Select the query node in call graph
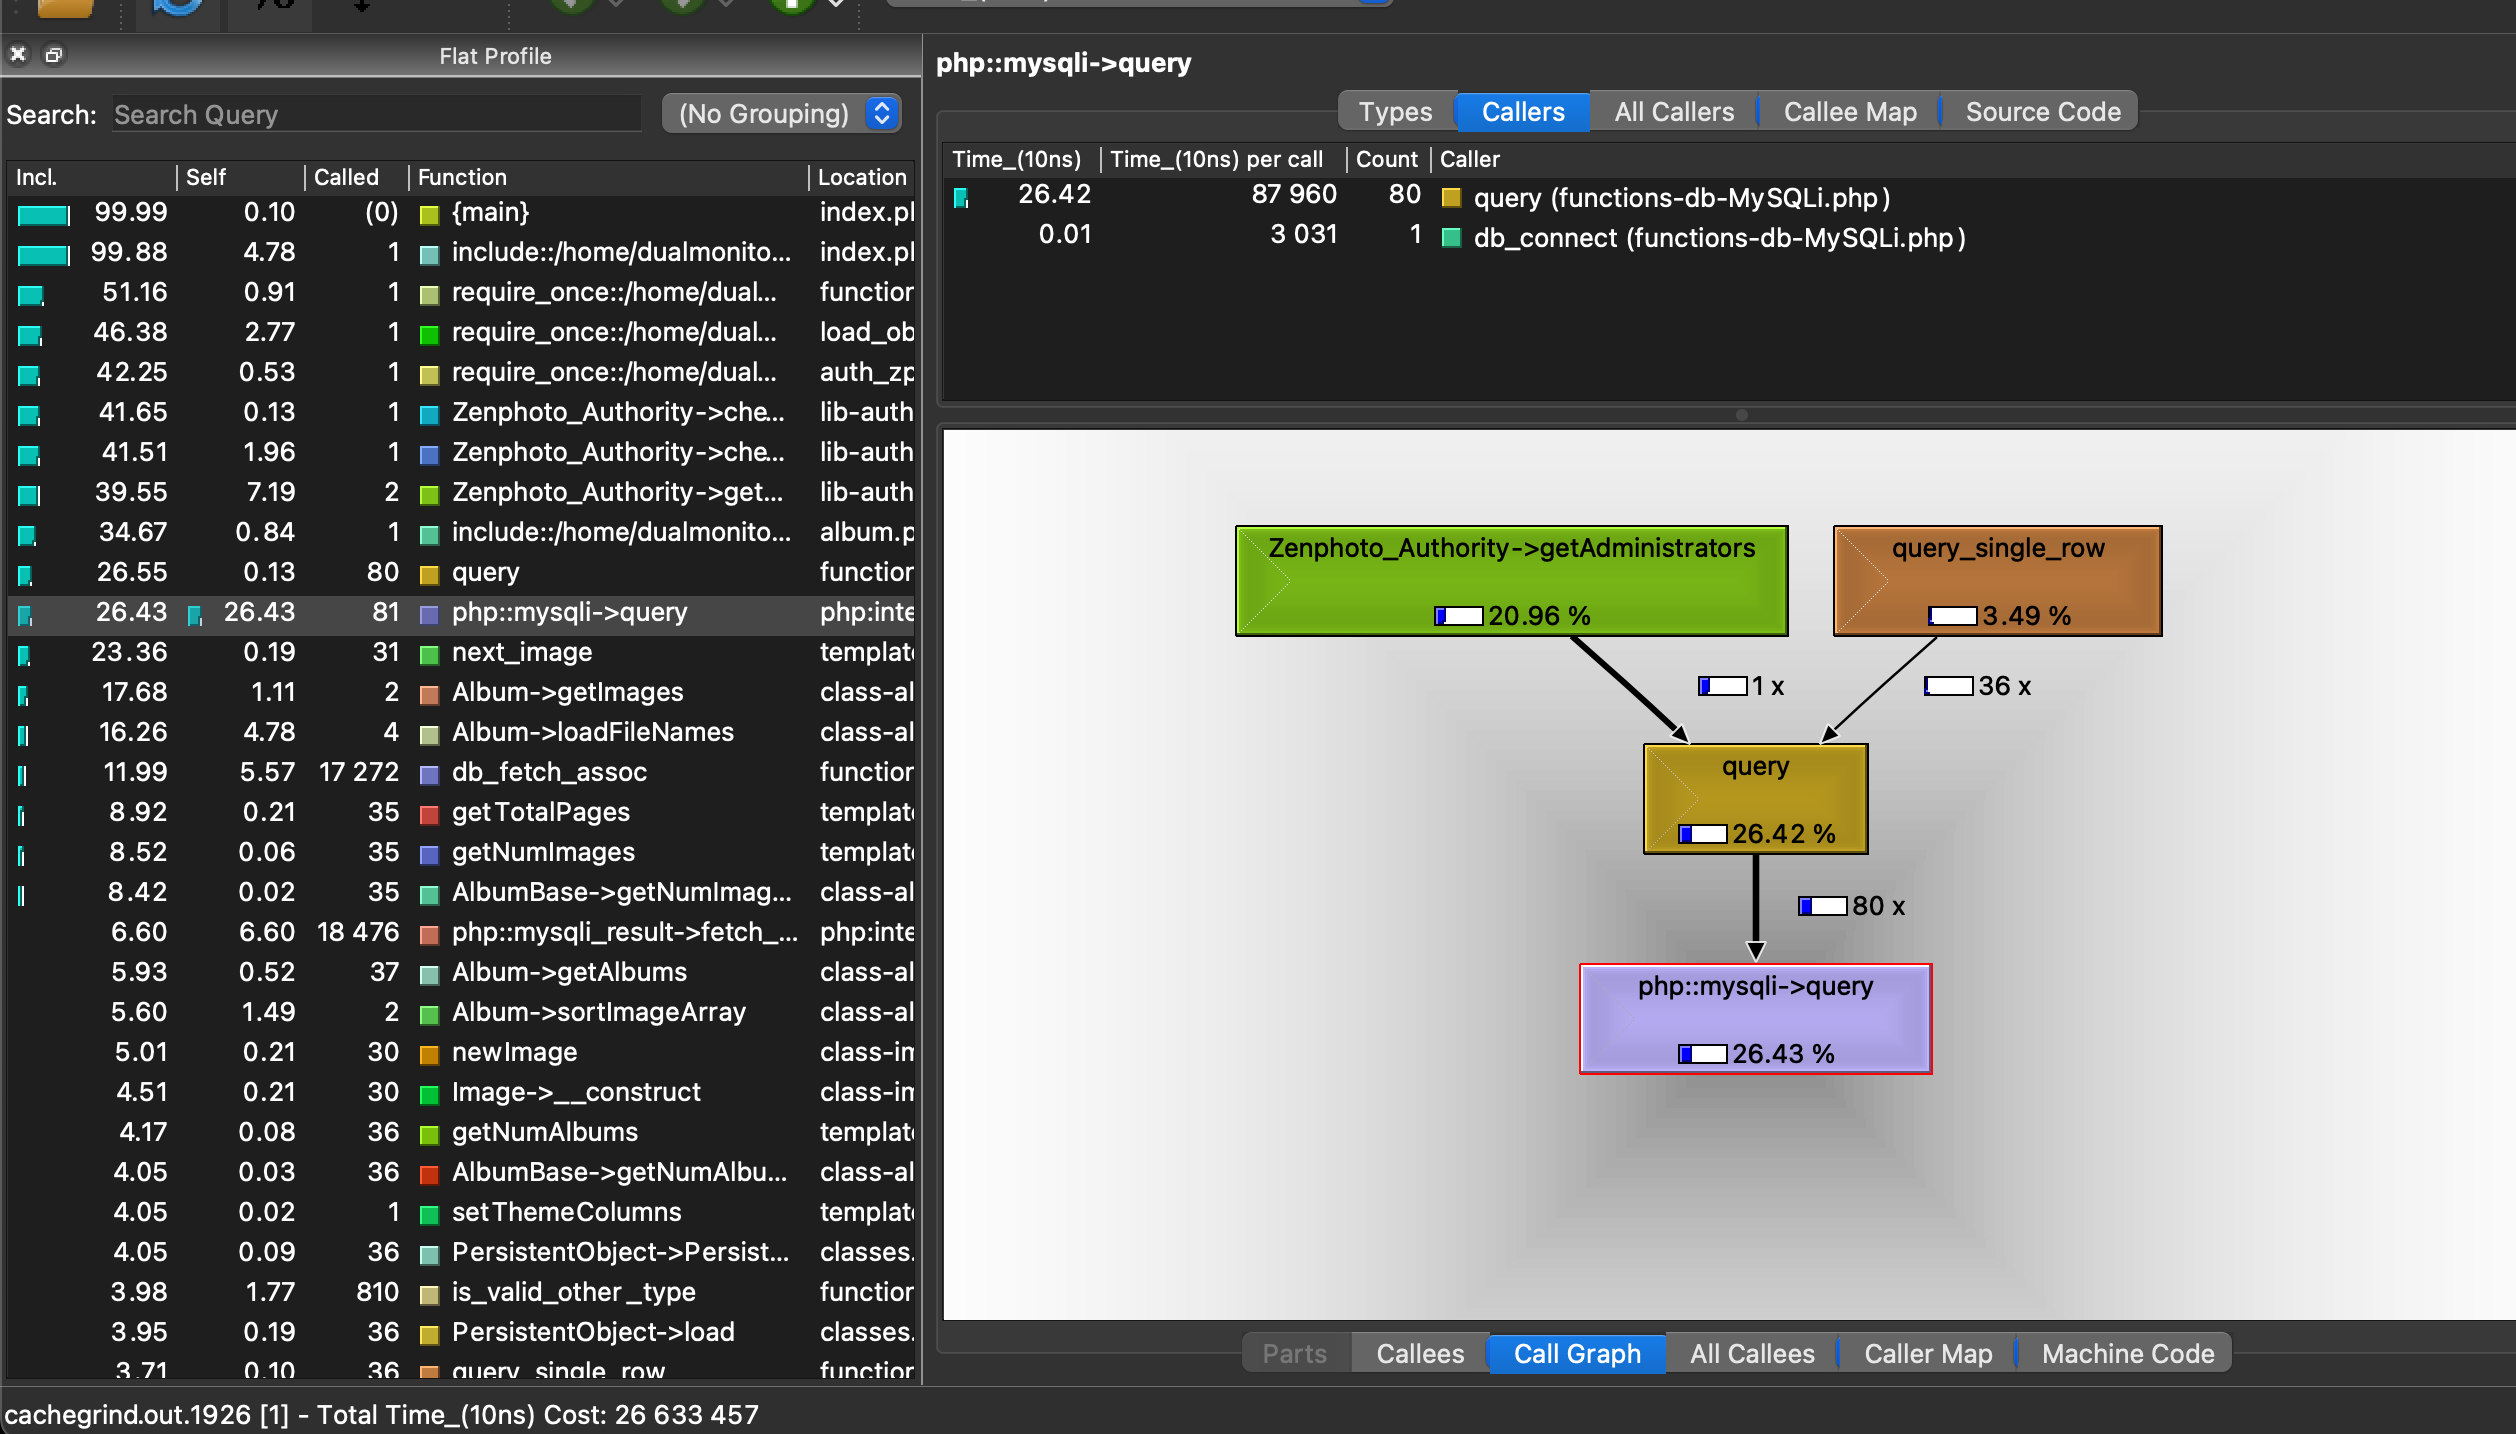 point(1755,798)
